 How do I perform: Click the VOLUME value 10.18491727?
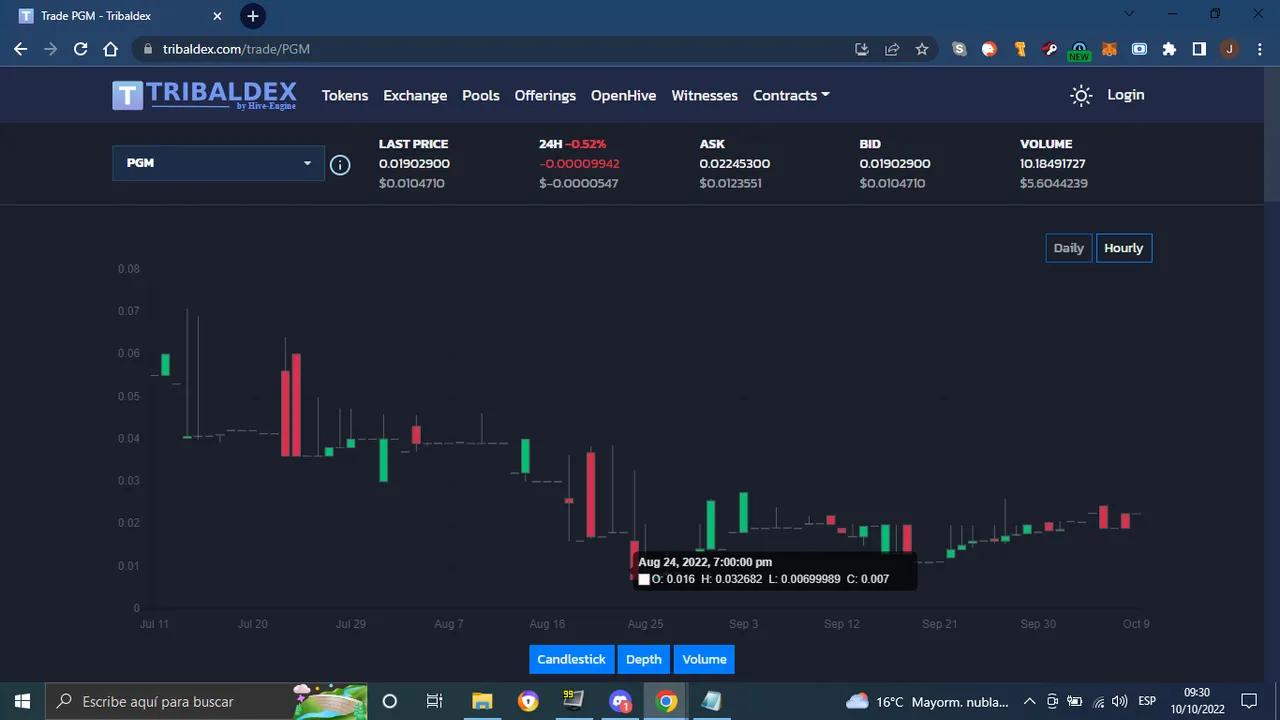point(1053,163)
